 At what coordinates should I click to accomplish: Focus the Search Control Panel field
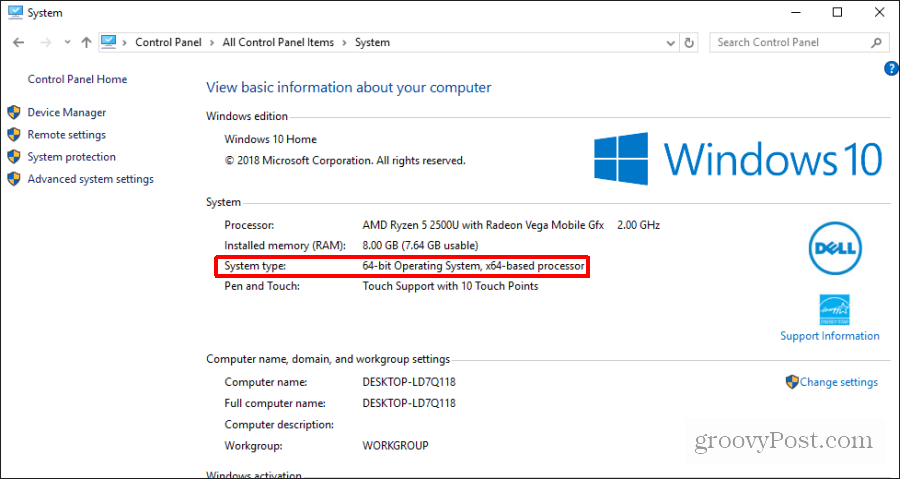pos(799,42)
